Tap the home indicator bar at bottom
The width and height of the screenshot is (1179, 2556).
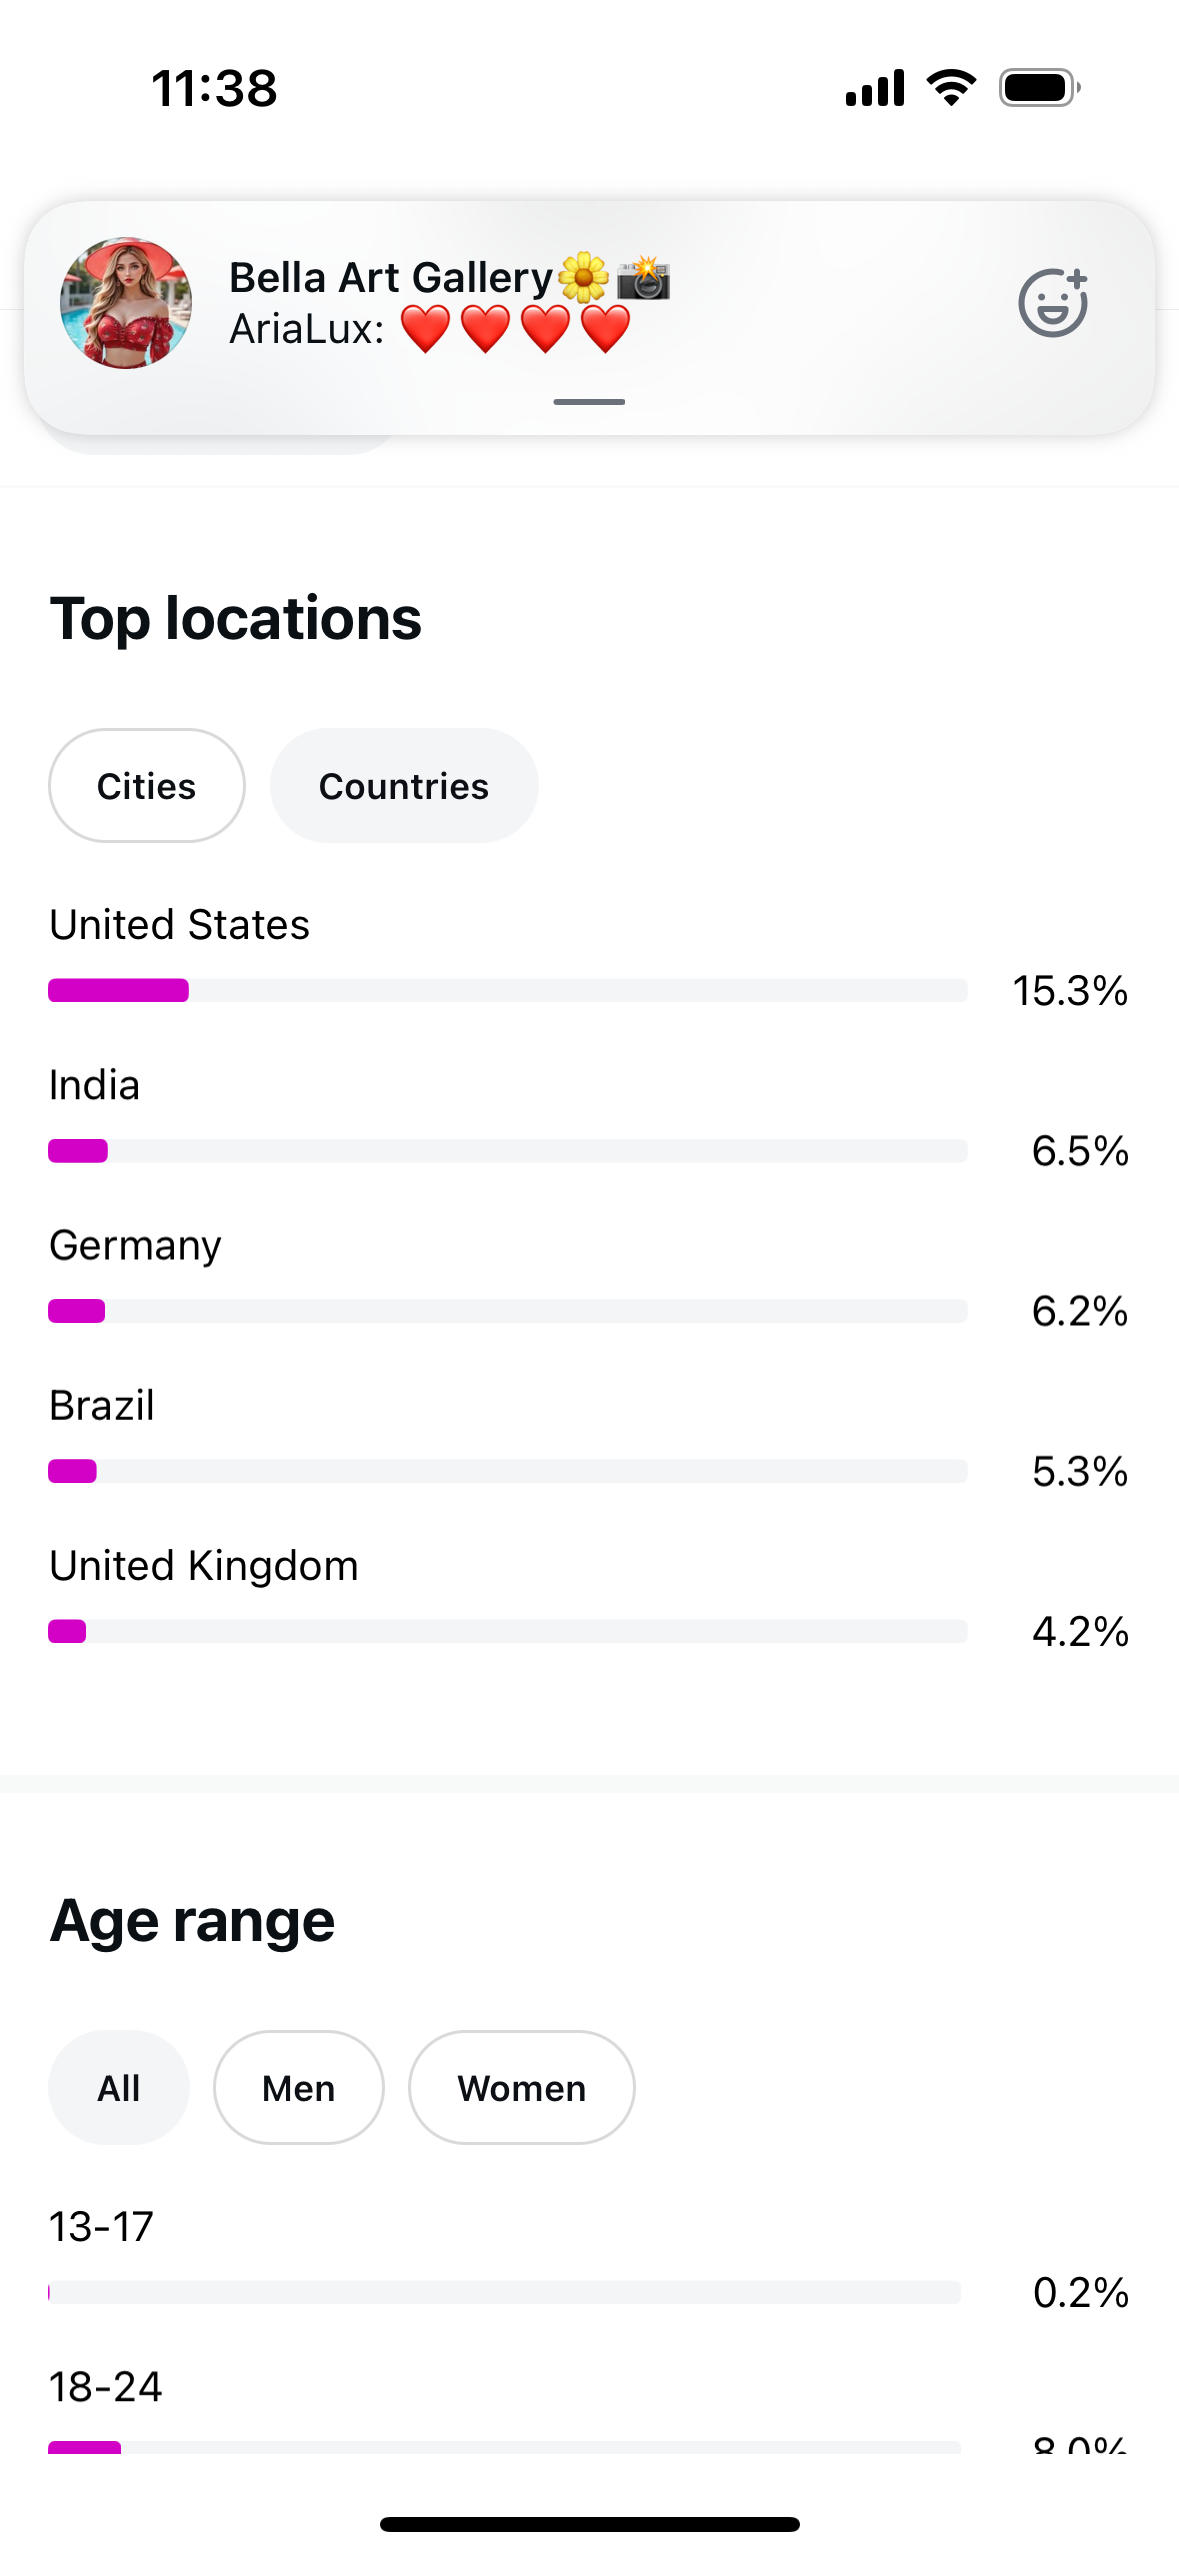pyautogui.click(x=589, y=2525)
